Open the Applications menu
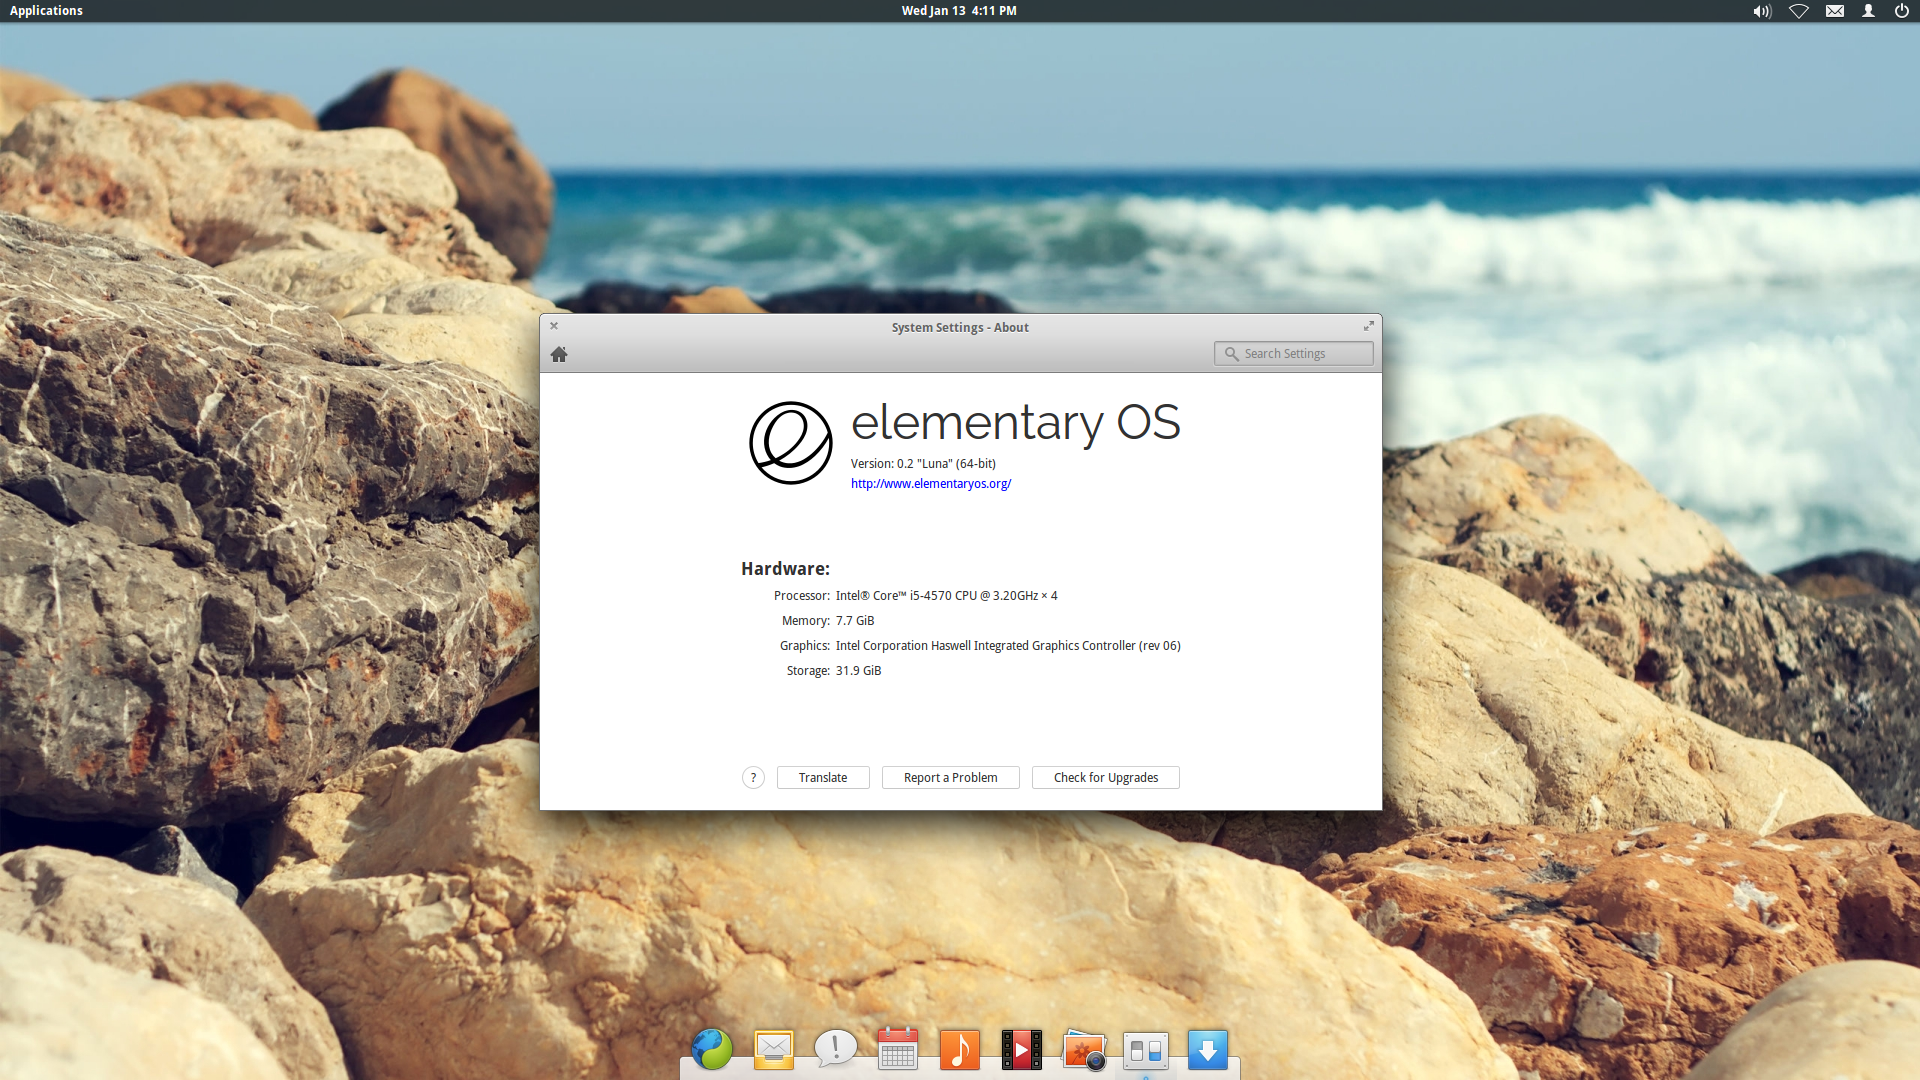The image size is (1920, 1080). point(46,11)
